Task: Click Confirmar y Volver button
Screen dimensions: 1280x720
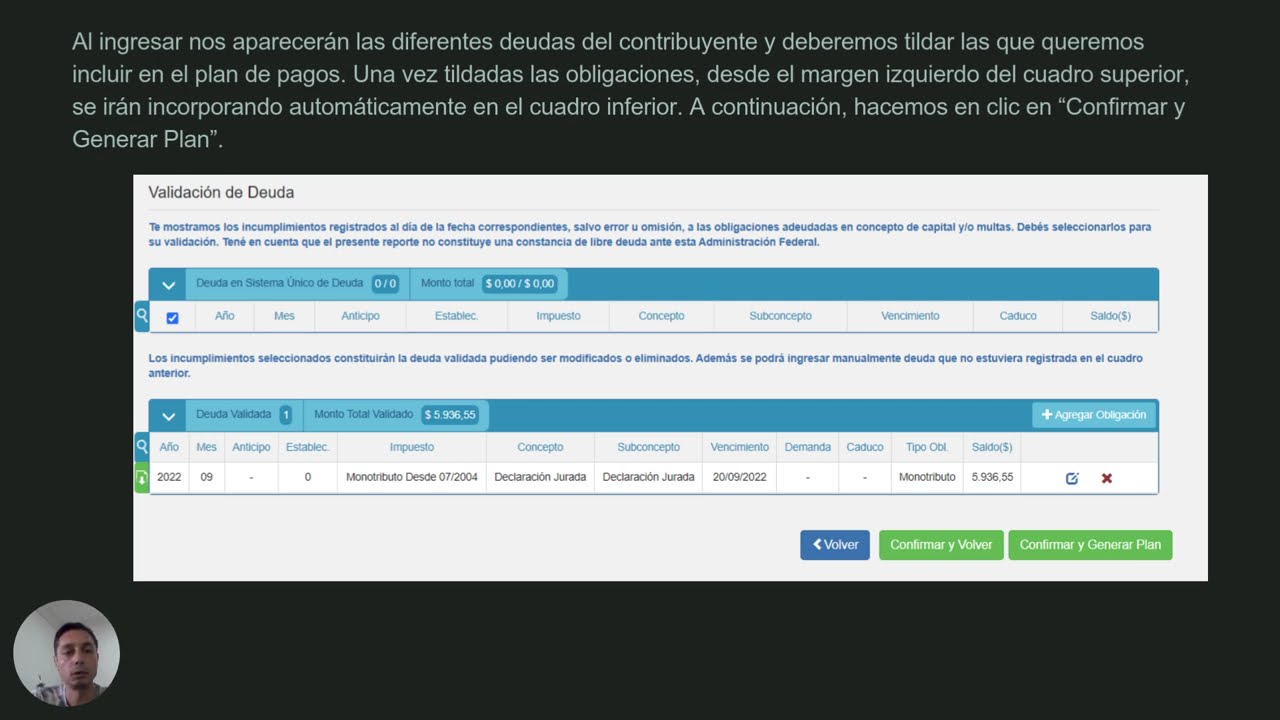Action: (x=941, y=545)
